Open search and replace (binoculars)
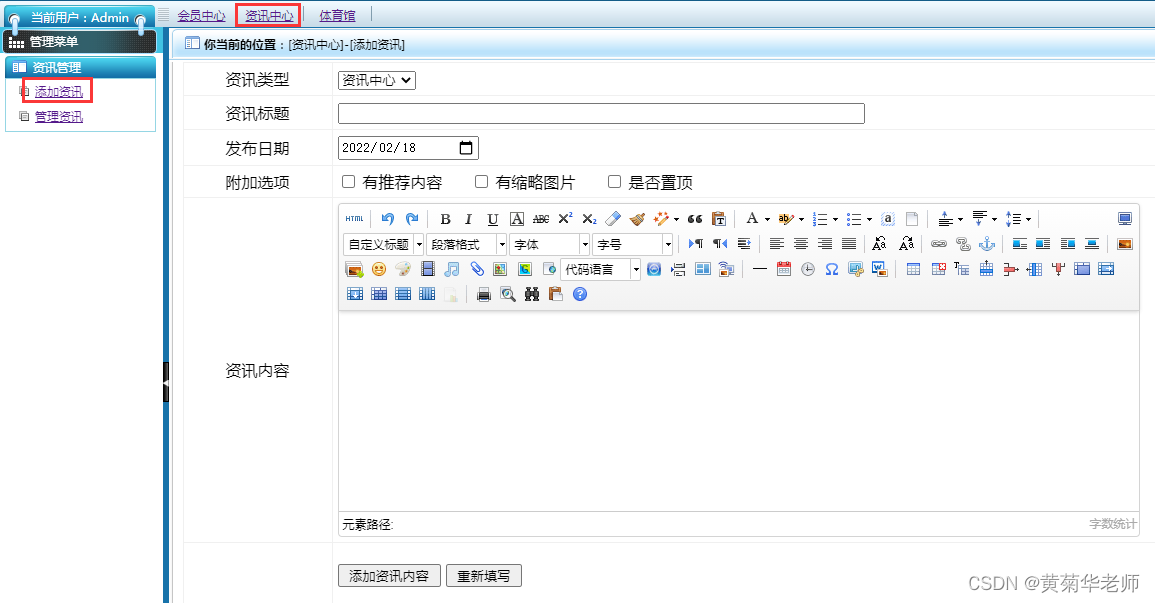The width and height of the screenshot is (1155, 603). 532,295
